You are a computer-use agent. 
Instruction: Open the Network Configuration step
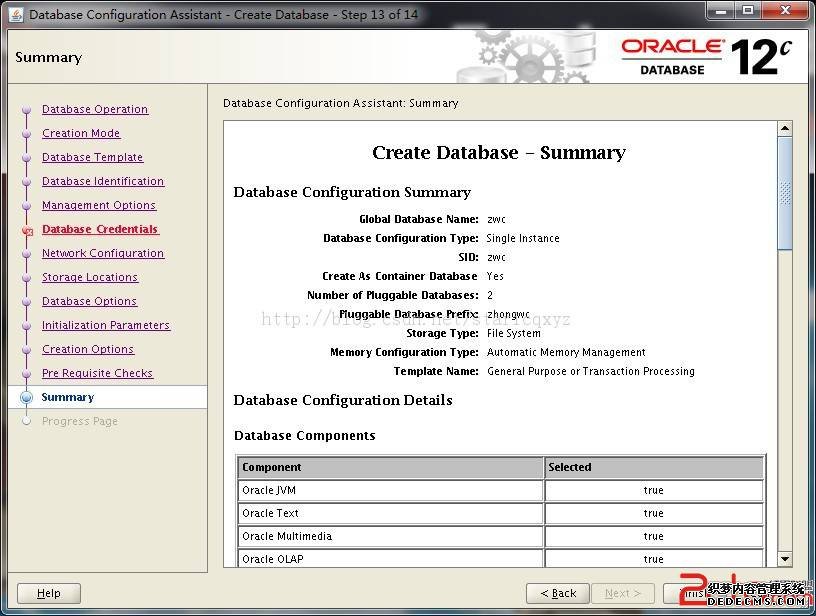tap(103, 254)
